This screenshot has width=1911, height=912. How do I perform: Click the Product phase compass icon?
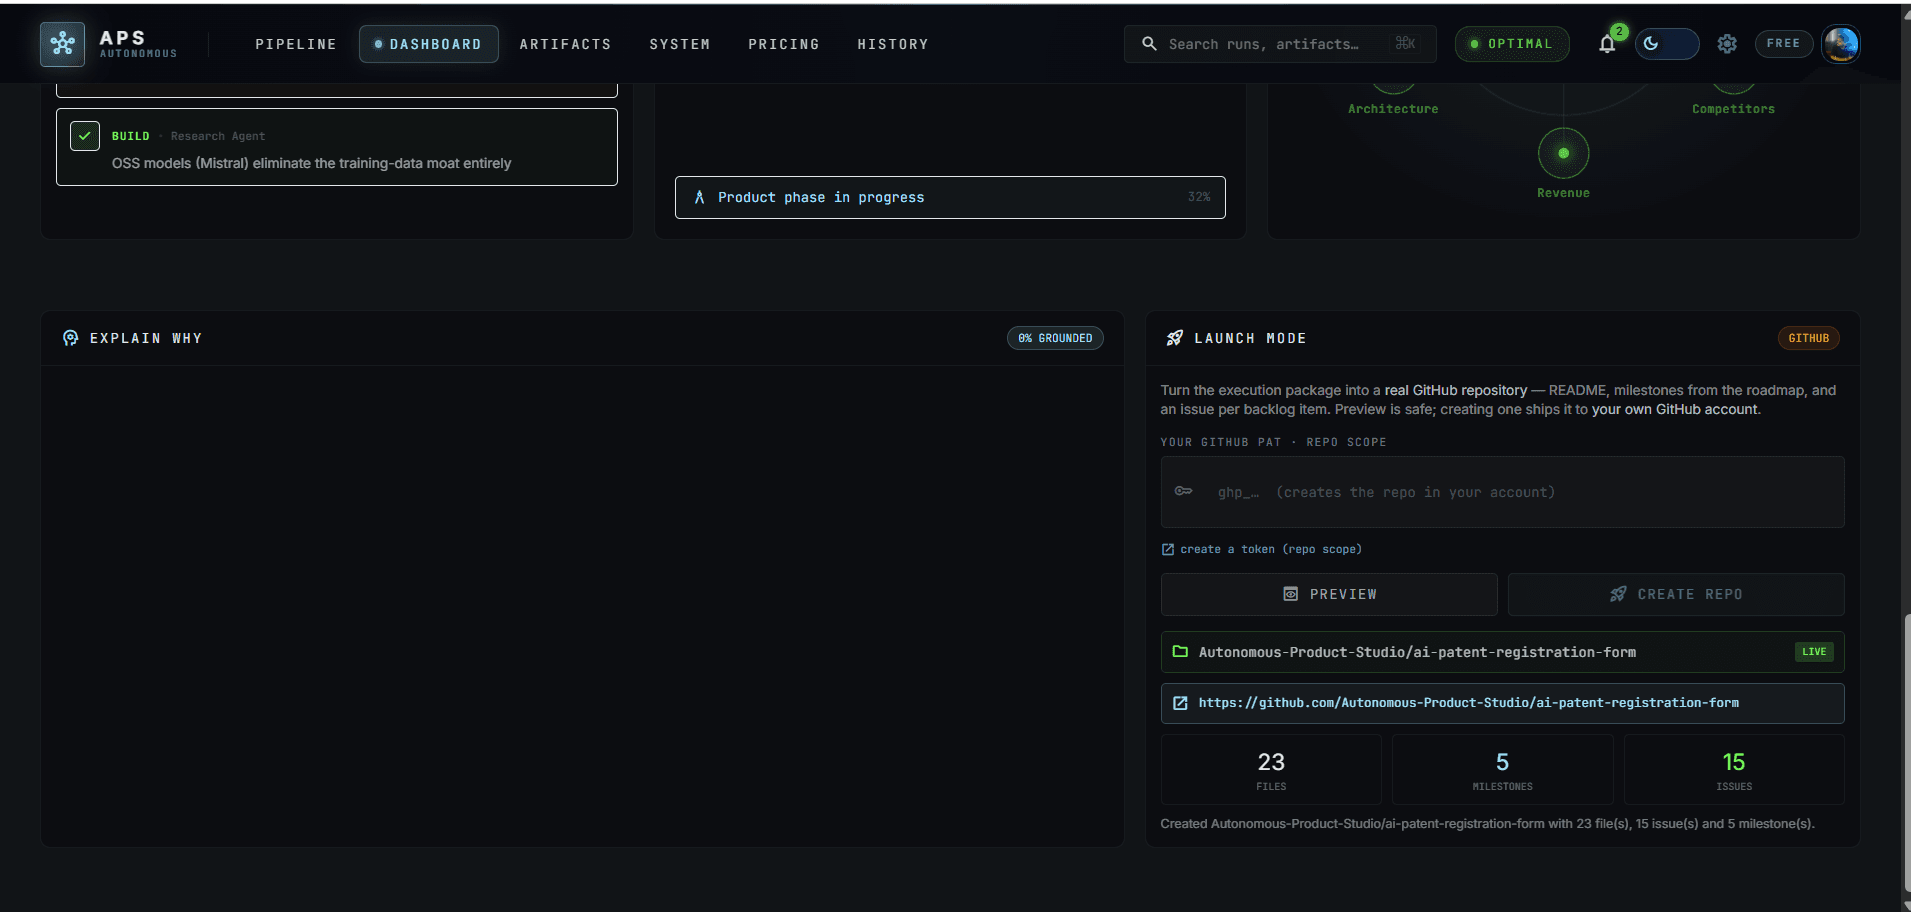point(699,197)
